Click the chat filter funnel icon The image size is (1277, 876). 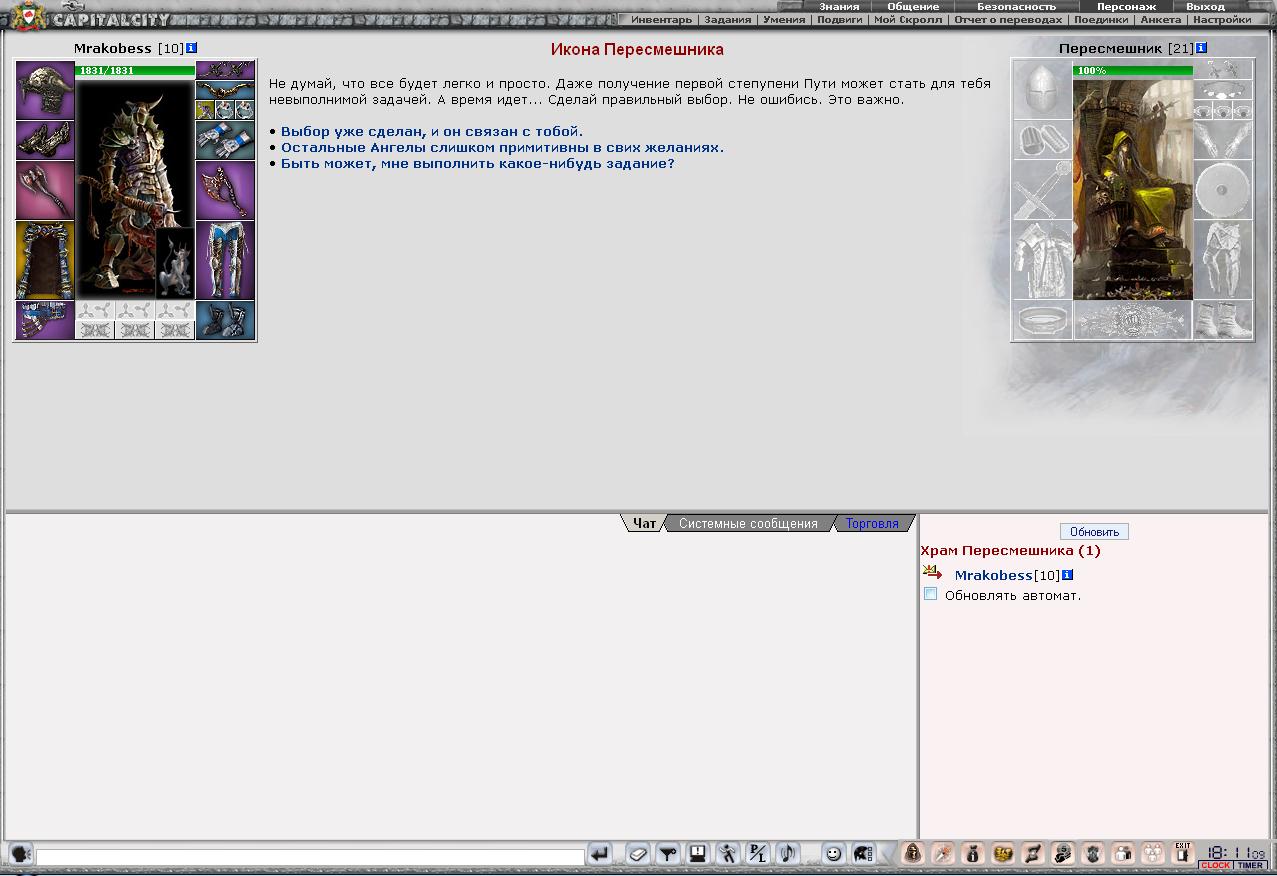668,853
